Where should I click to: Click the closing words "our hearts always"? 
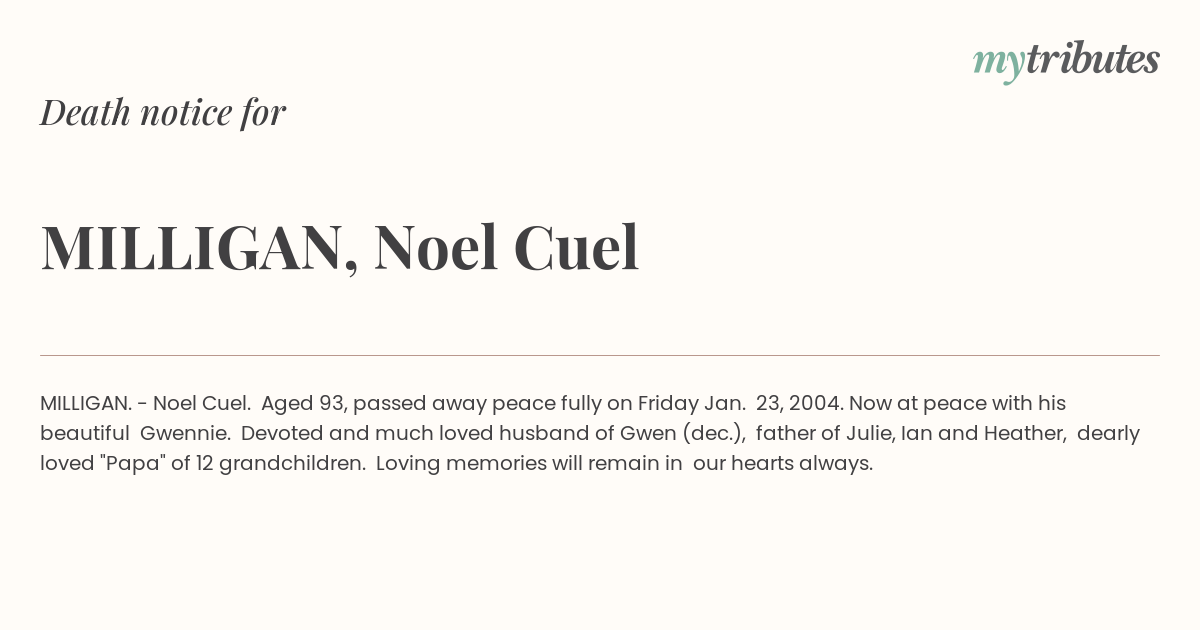click(x=780, y=464)
